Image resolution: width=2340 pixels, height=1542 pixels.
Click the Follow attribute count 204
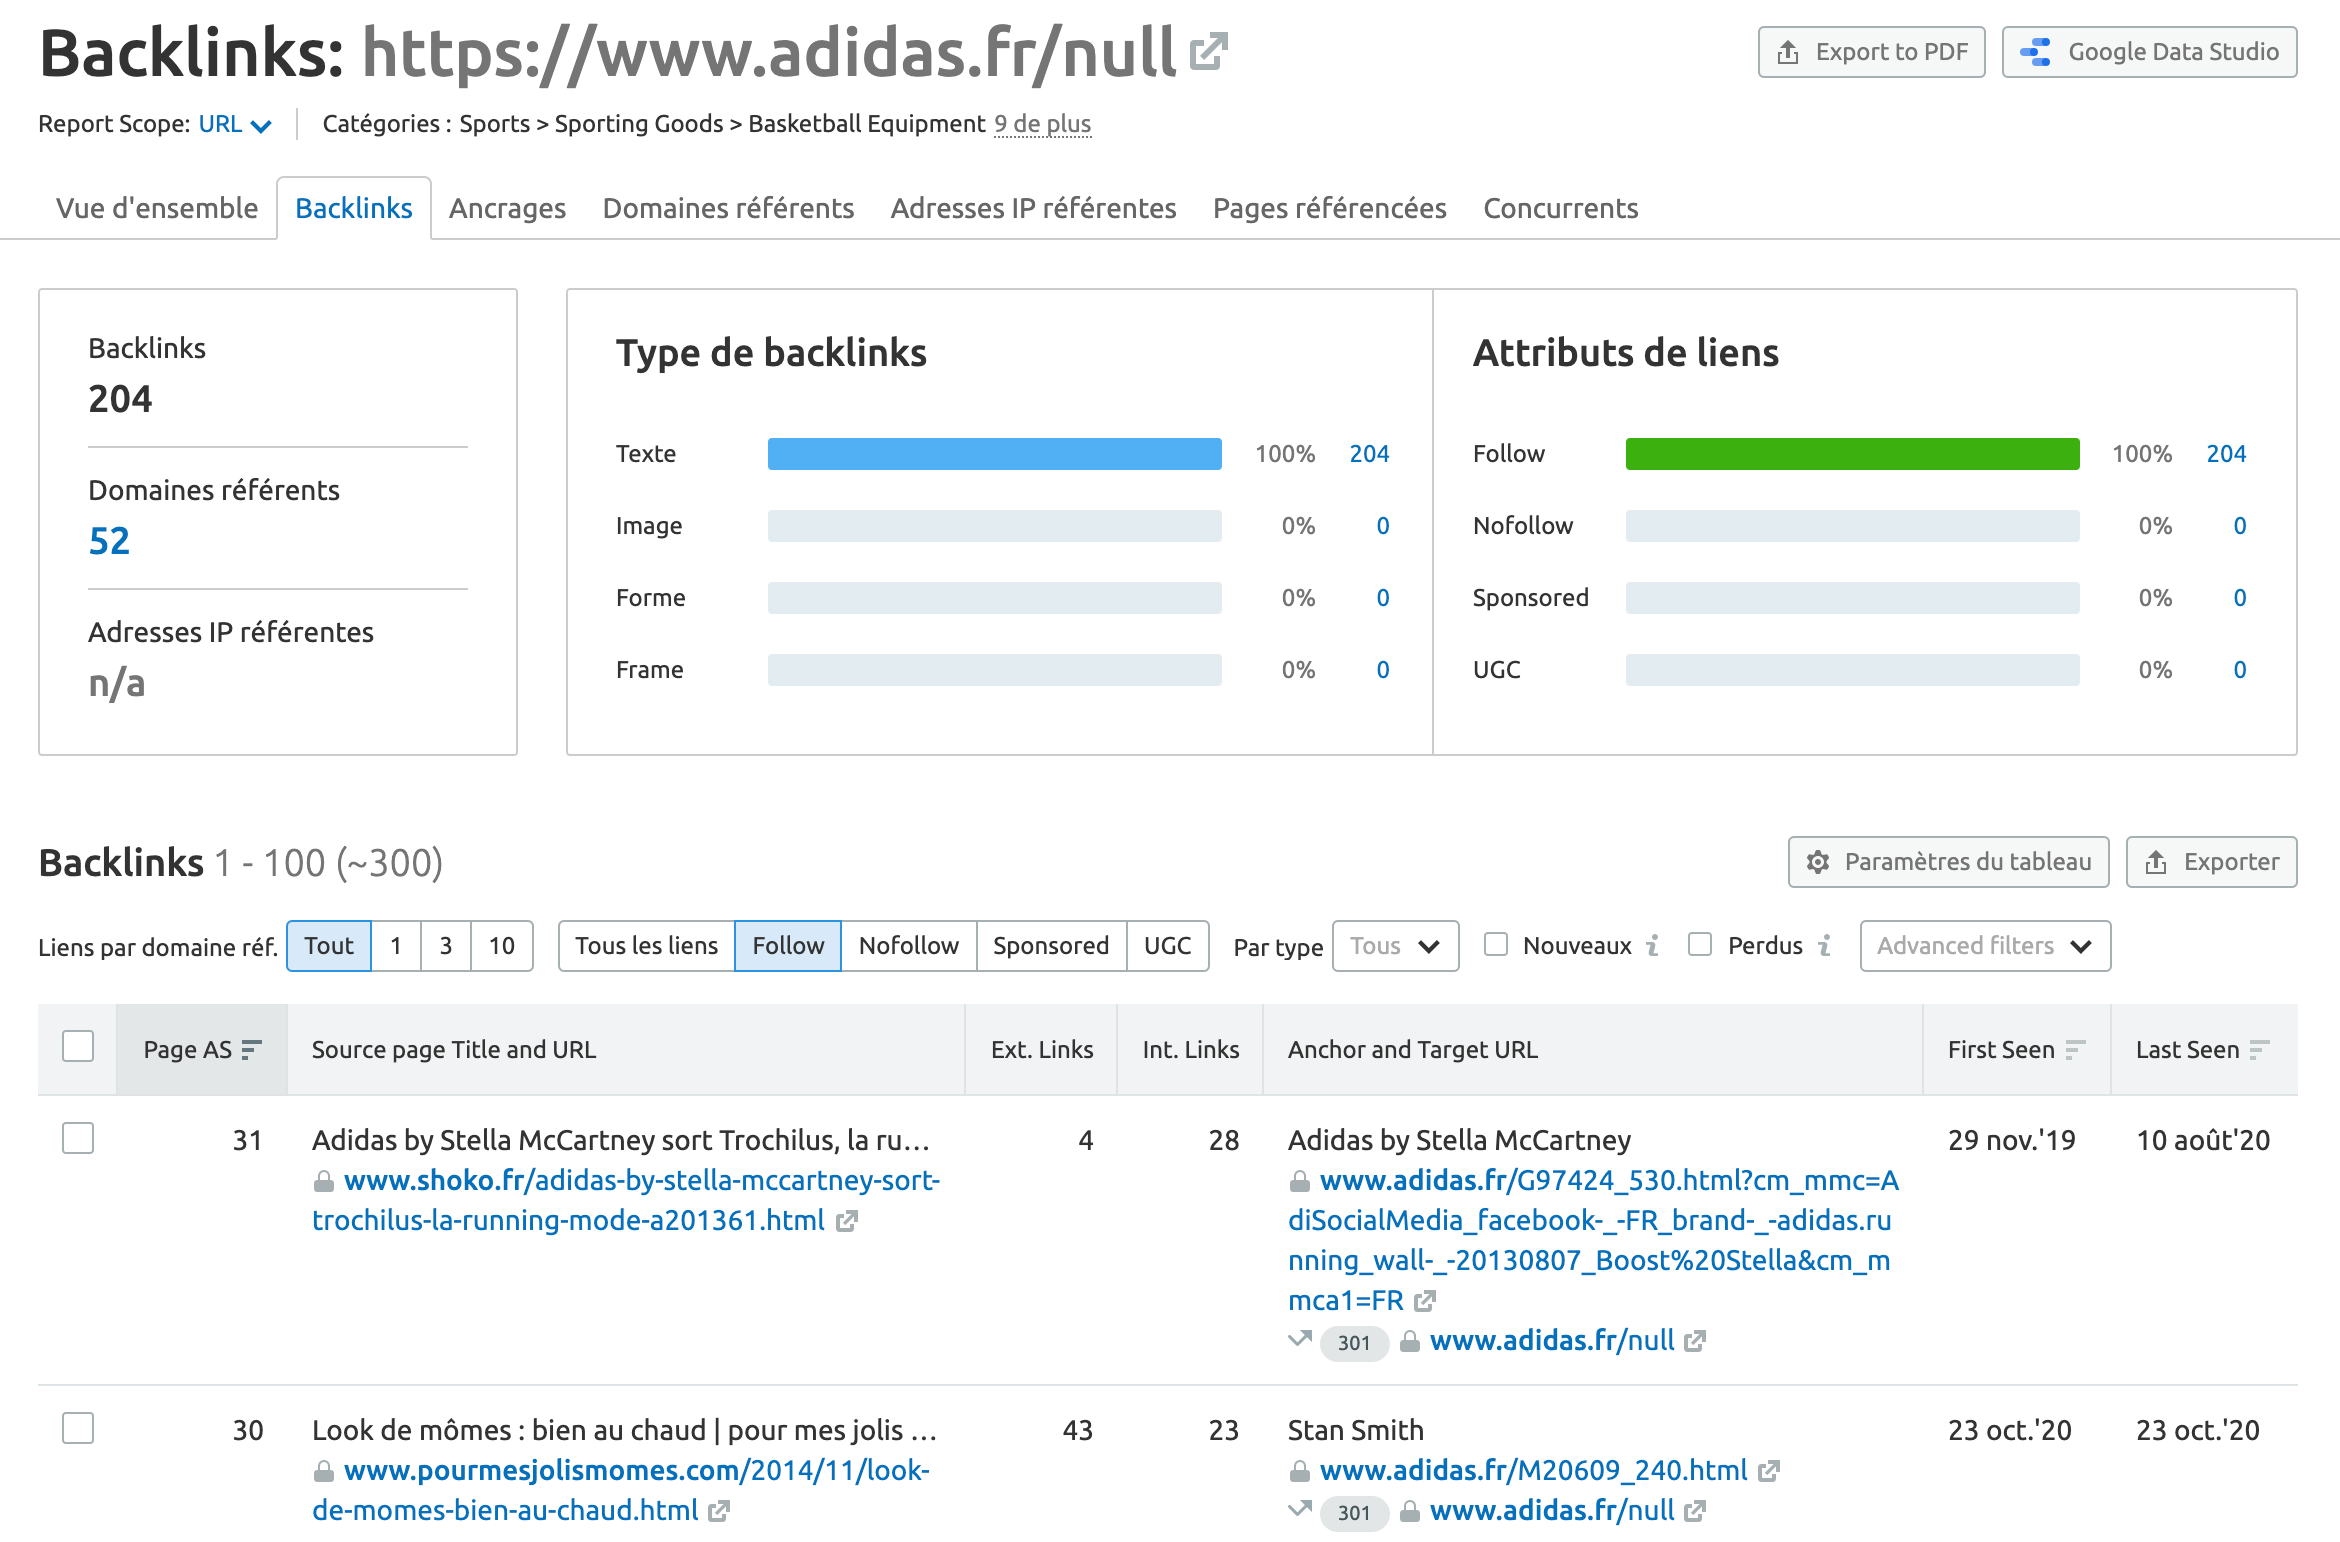(x=2226, y=454)
